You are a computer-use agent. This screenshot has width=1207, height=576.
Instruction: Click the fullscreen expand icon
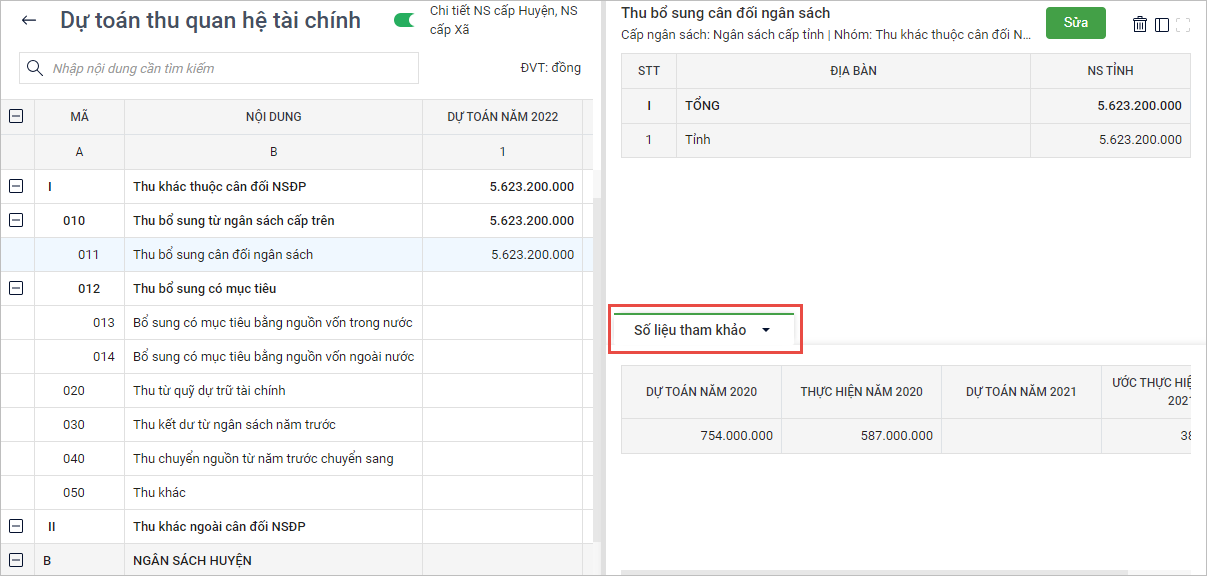(x=1184, y=24)
